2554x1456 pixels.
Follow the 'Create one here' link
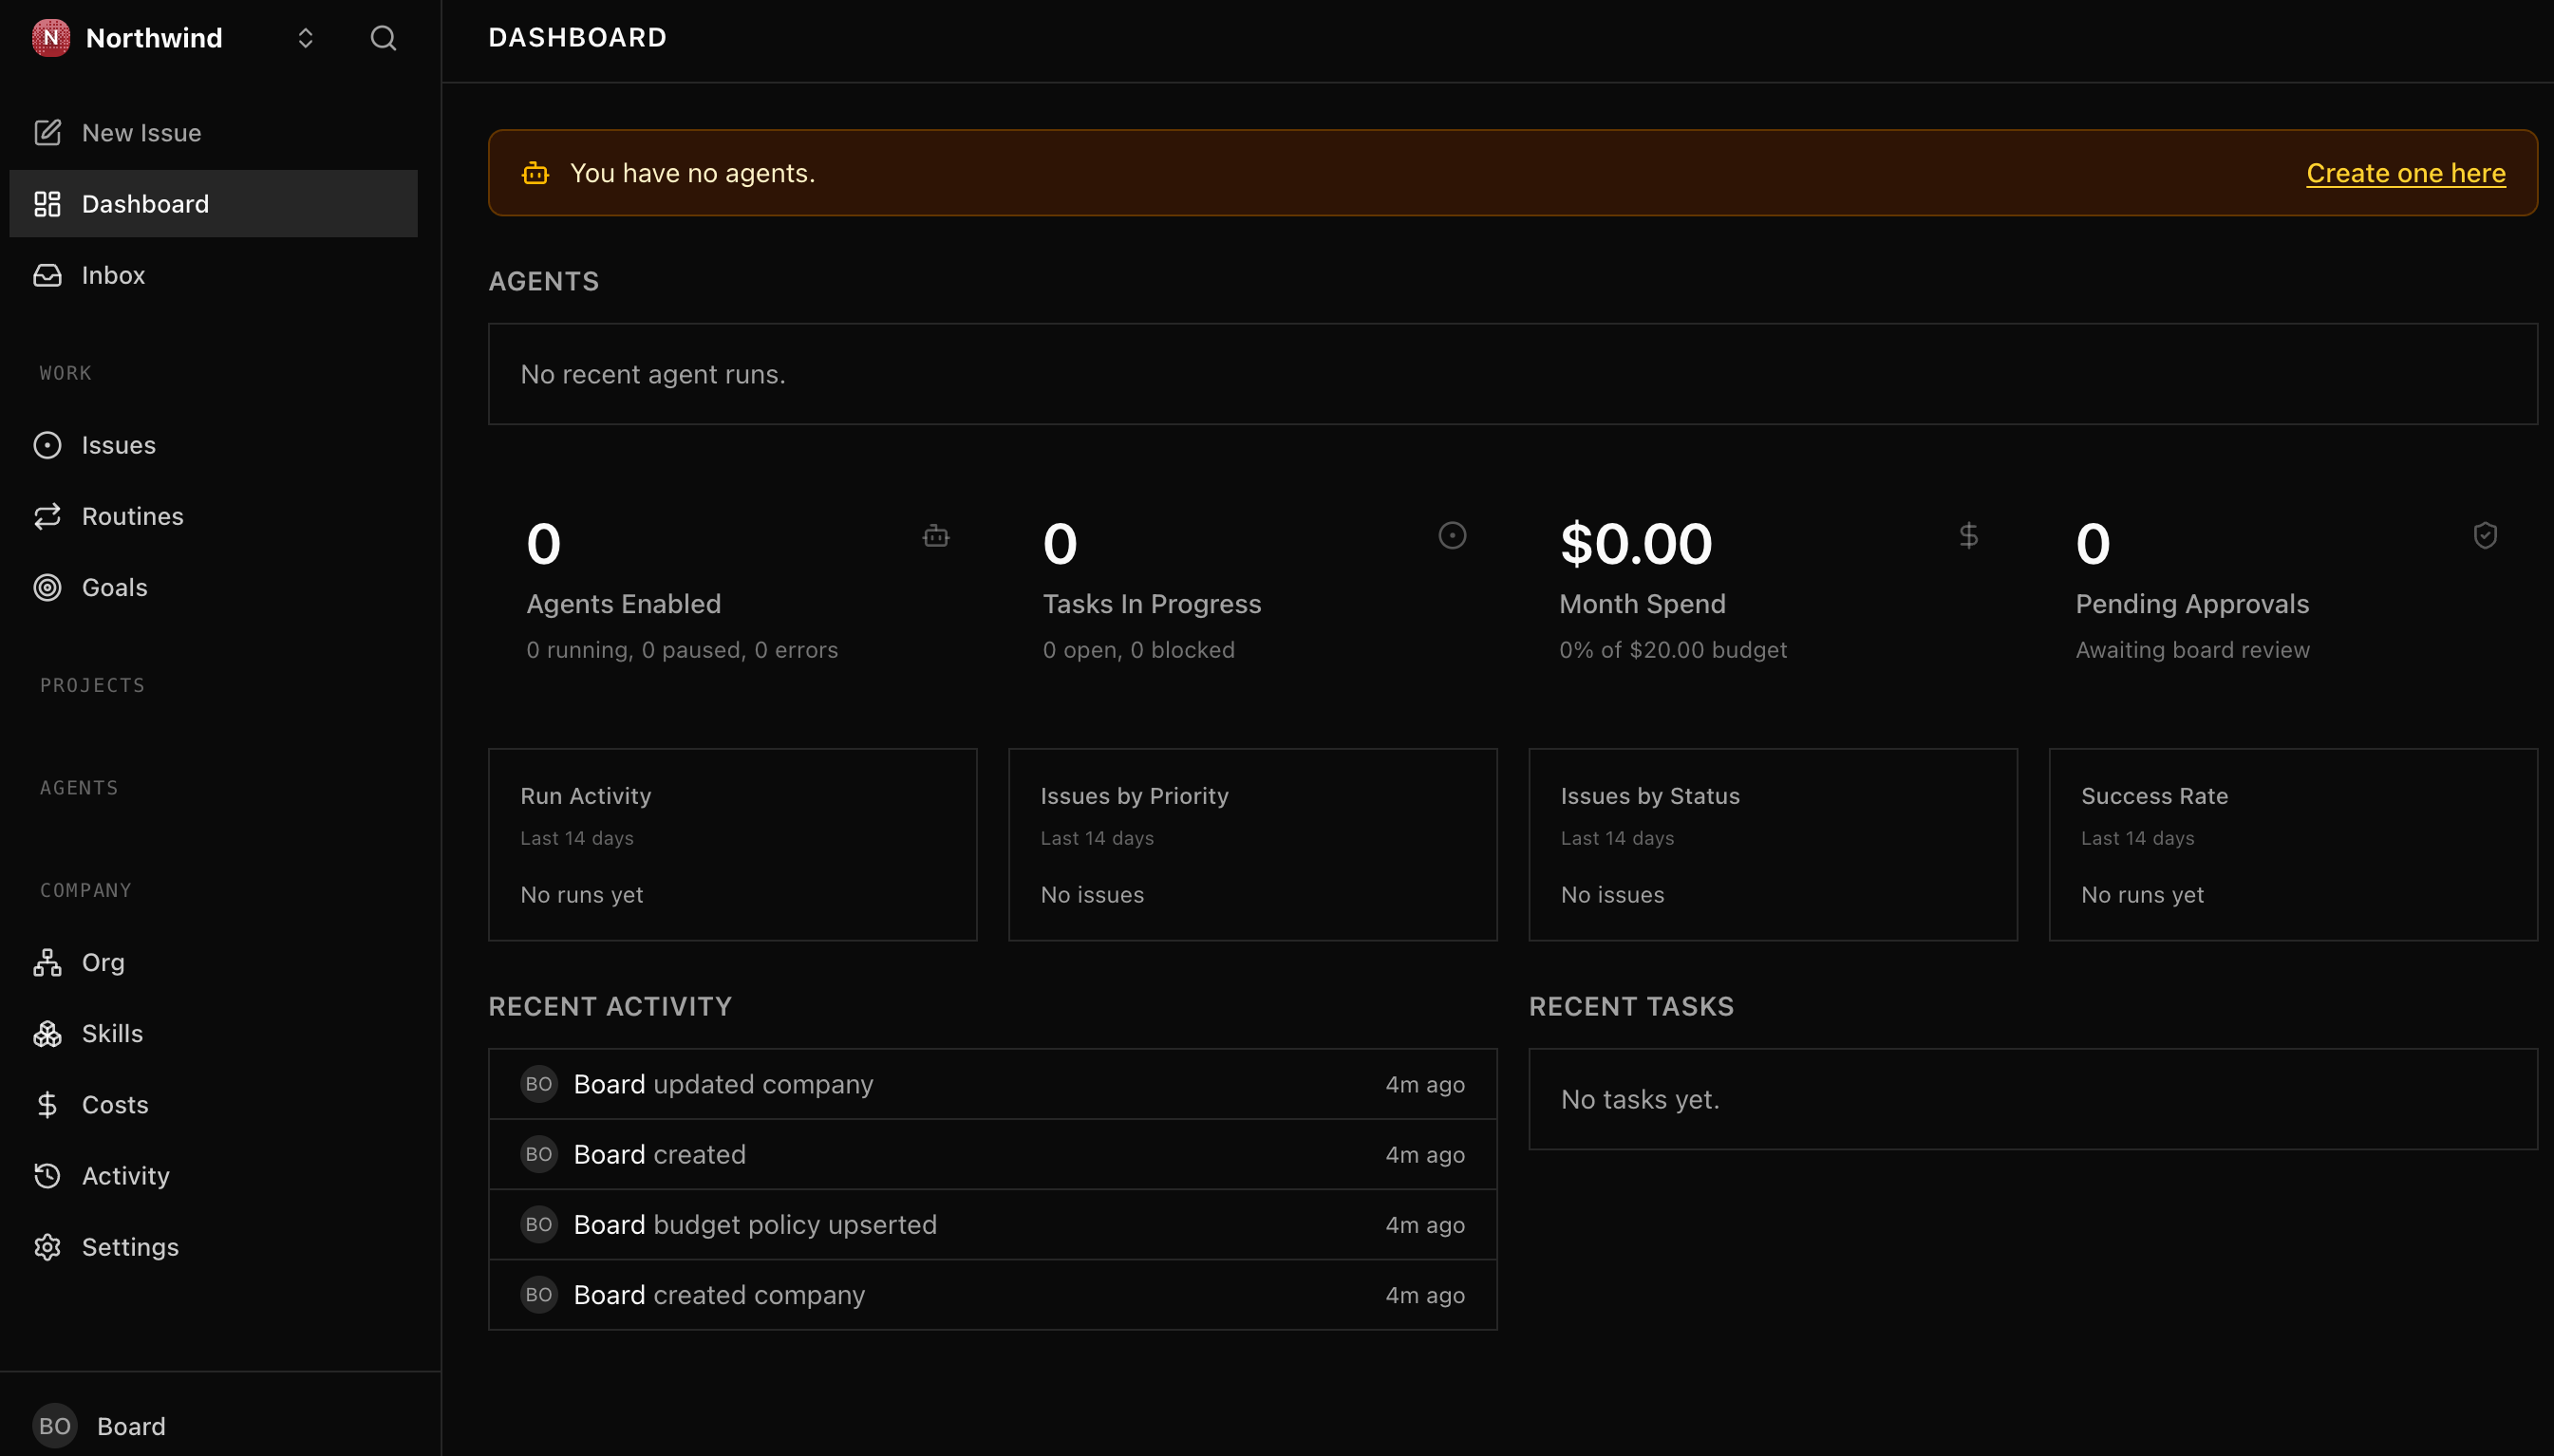coord(2405,173)
